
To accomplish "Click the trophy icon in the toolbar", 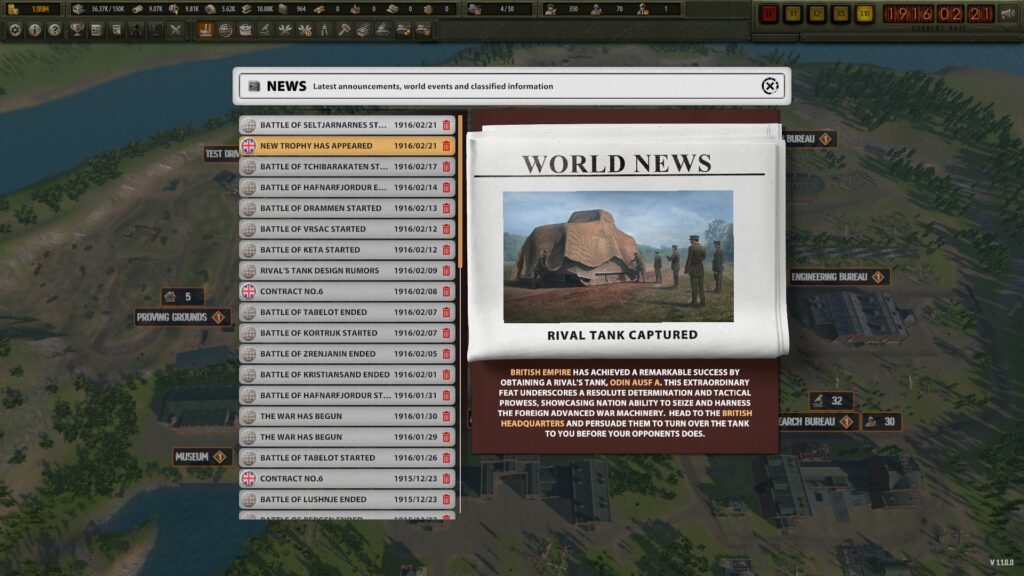I will [77, 30].
